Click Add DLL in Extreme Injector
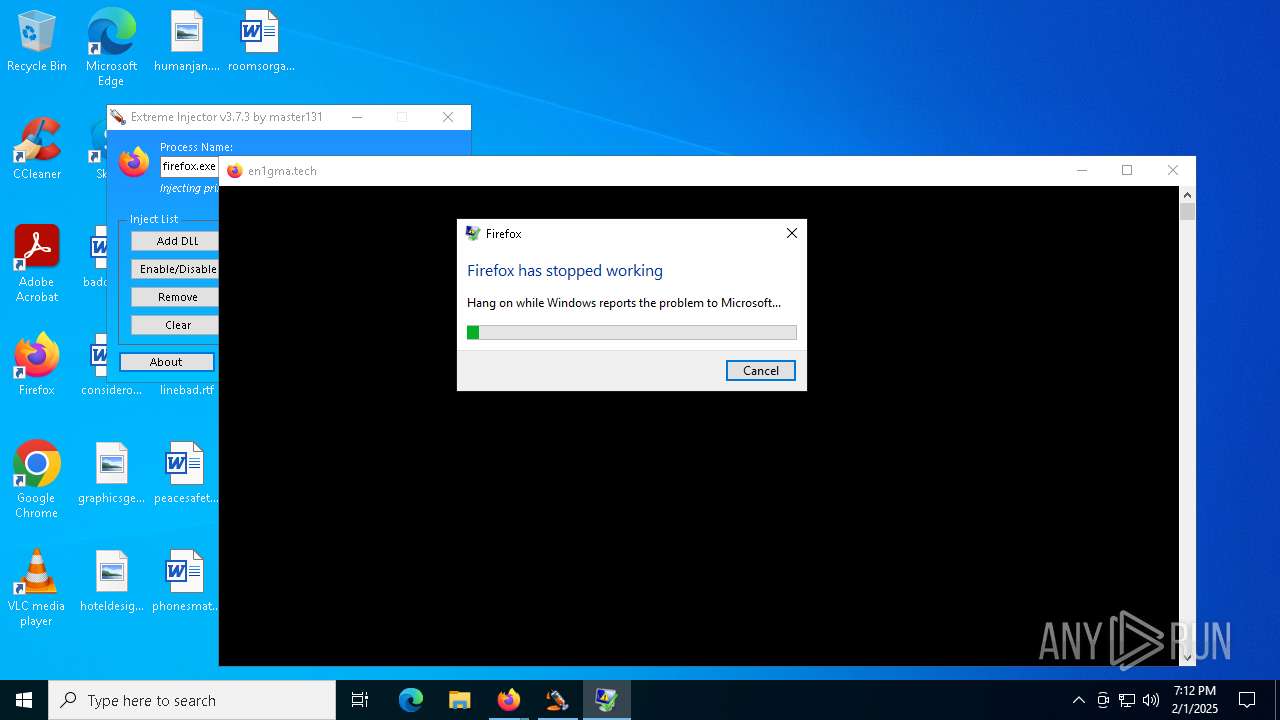Screen dimensions: 1280x720 [x=177, y=241]
